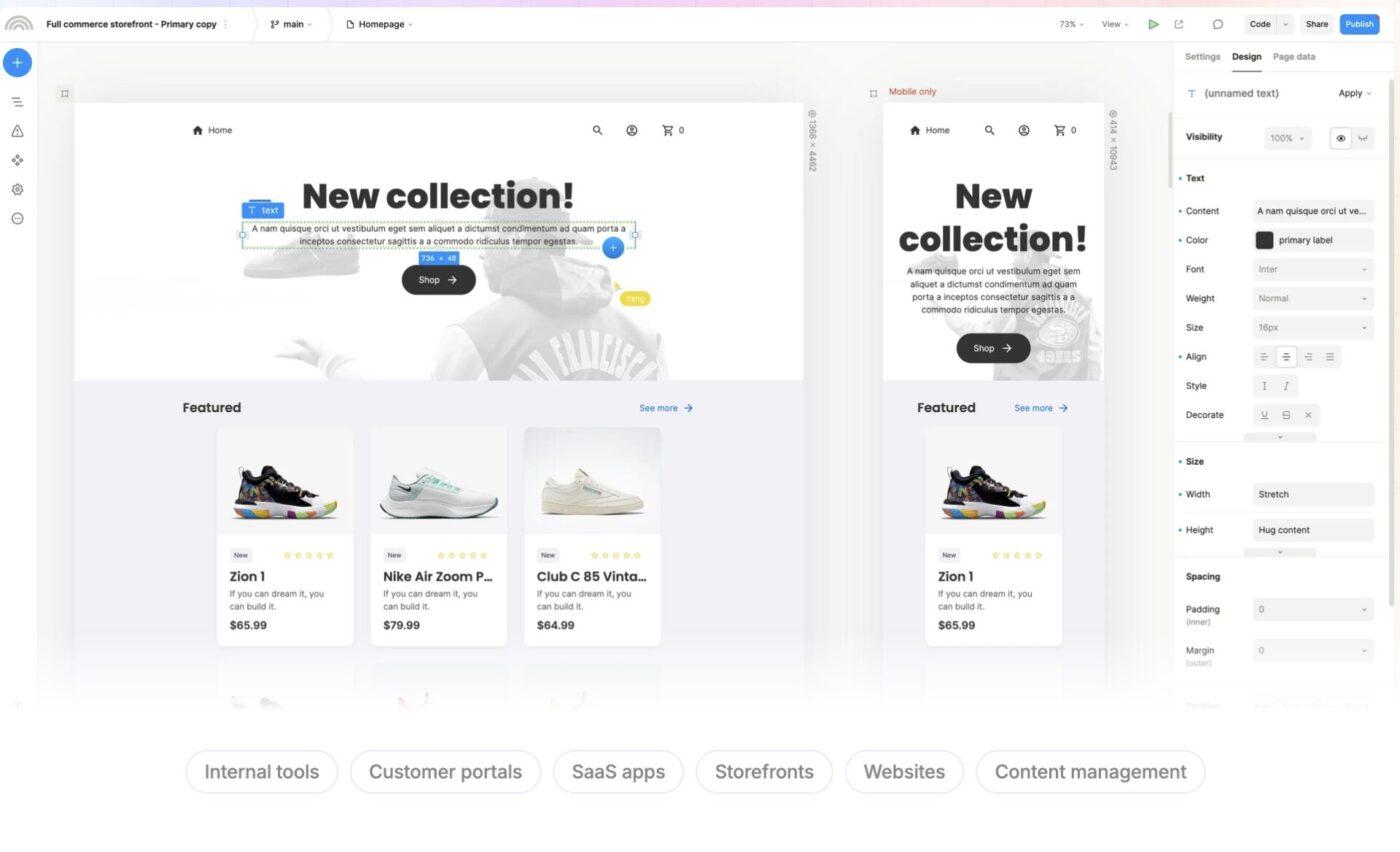1400x852 pixels.
Task: Expand more Size options chevron
Action: (x=1280, y=552)
